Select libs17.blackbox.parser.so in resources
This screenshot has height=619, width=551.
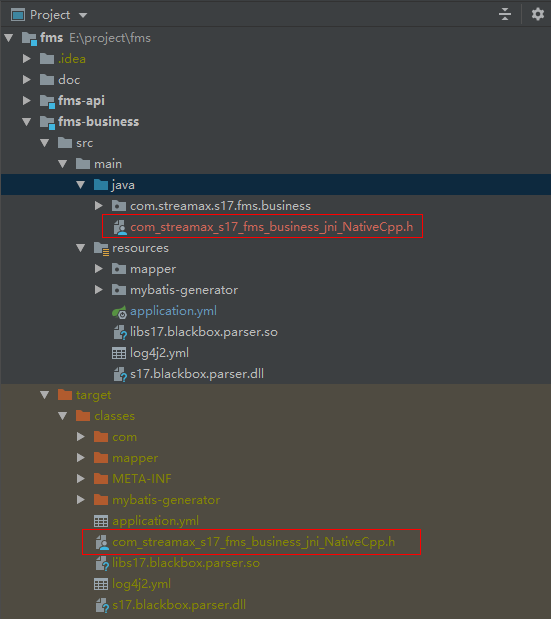click(204, 332)
